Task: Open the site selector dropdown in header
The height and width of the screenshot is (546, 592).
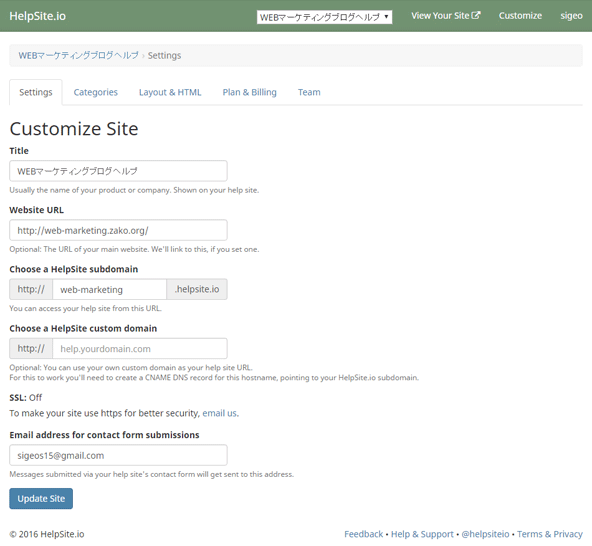Action: (324, 17)
